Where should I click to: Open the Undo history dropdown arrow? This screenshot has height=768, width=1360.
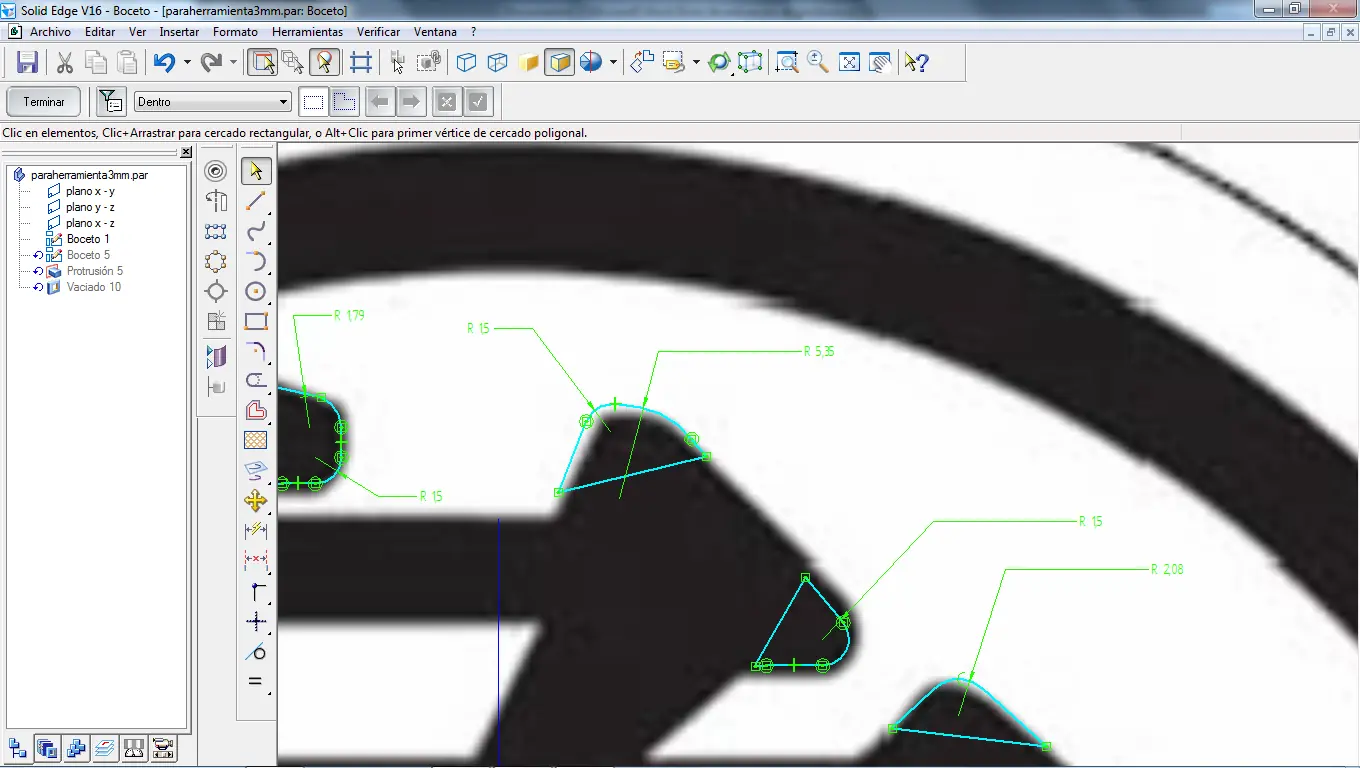[186, 62]
